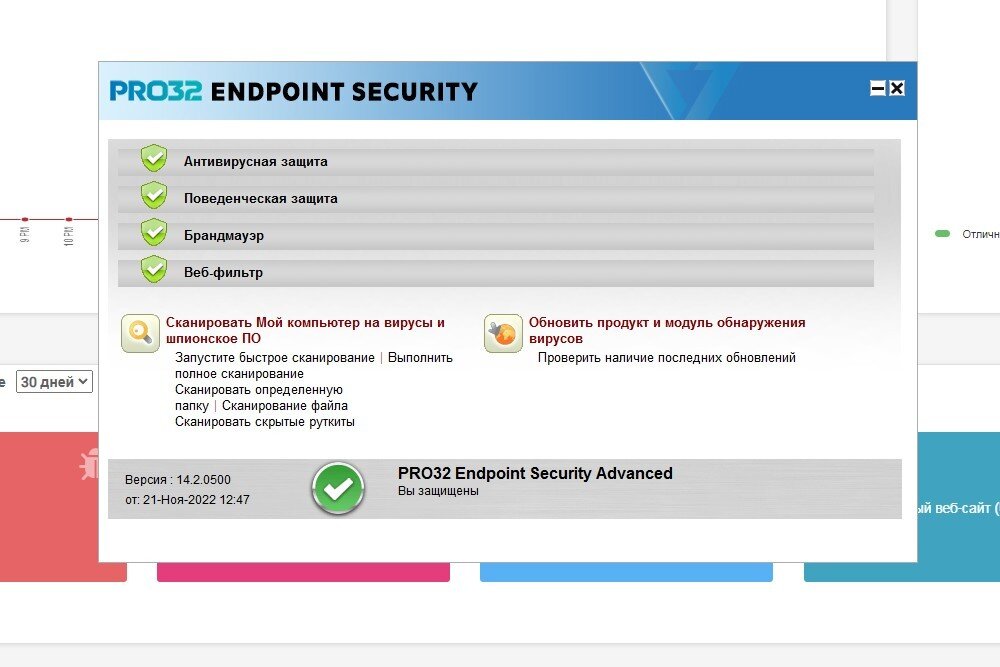Click the large green checkmark status icon

click(x=338, y=488)
